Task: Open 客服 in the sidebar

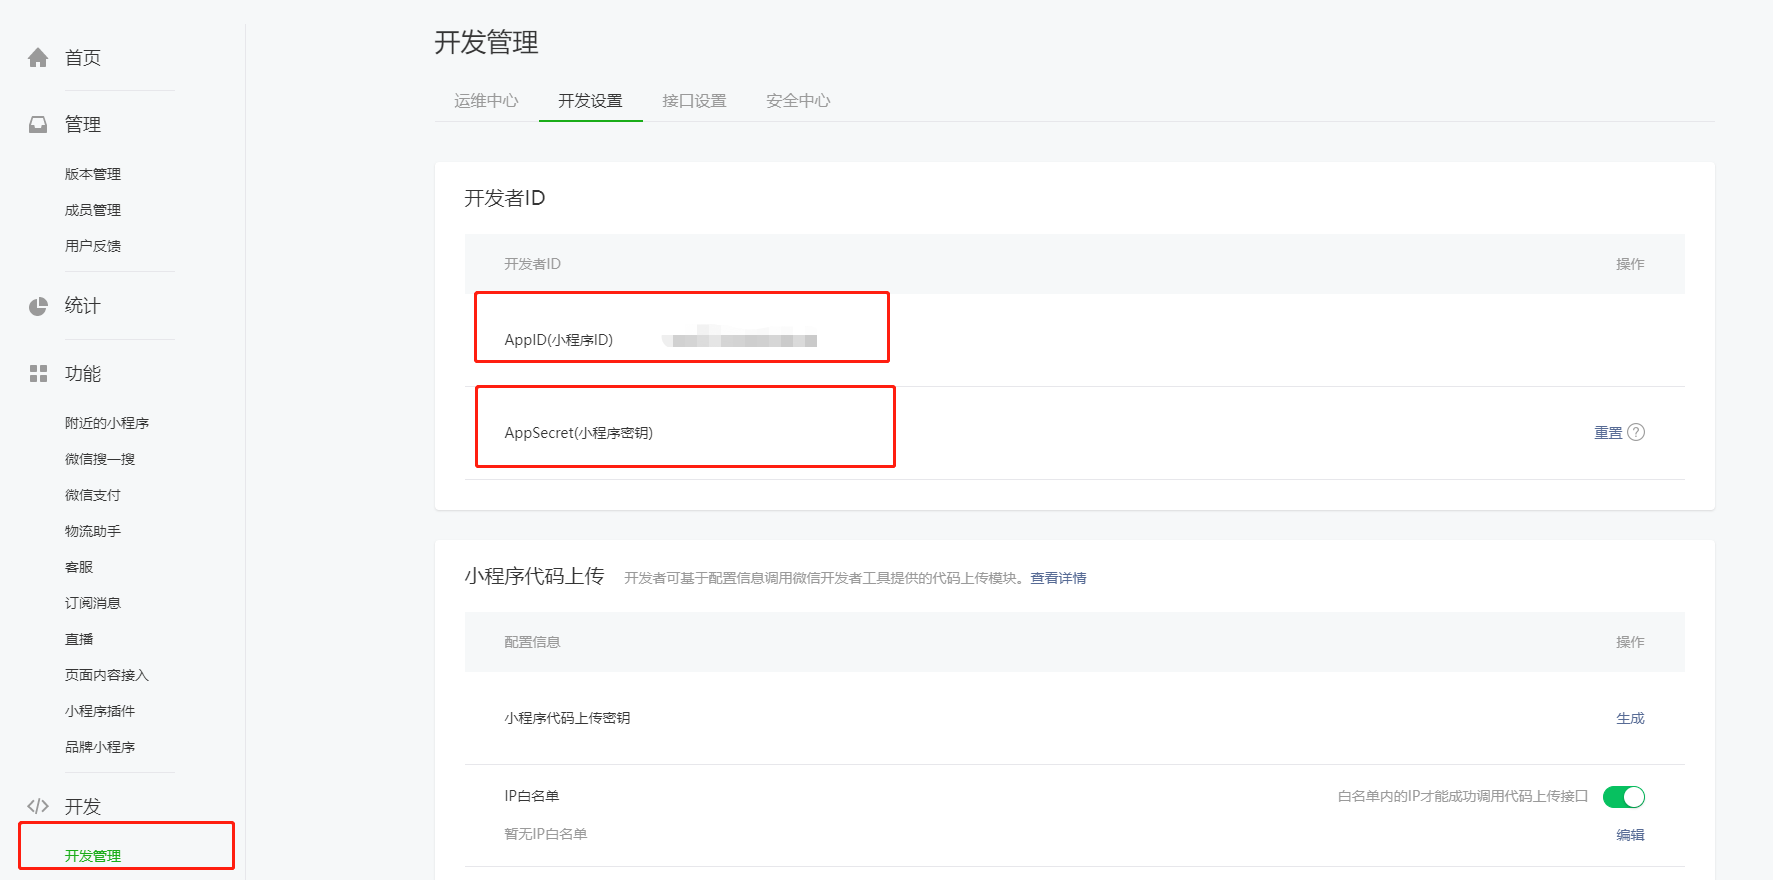Action: (x=79, y=567)
